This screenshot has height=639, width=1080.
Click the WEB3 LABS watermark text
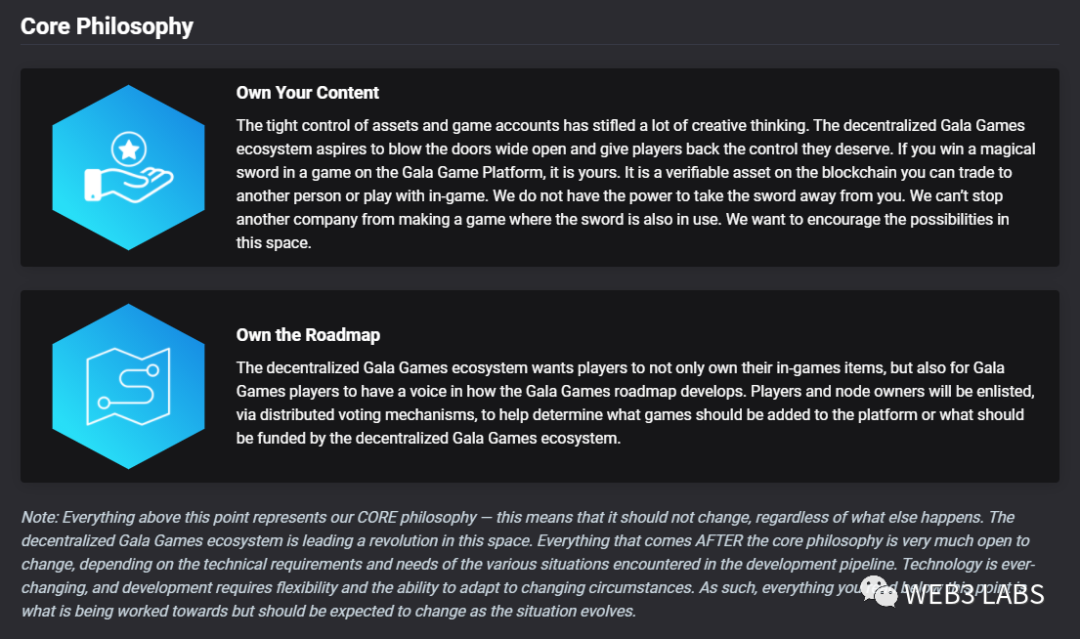pos(974,595)
